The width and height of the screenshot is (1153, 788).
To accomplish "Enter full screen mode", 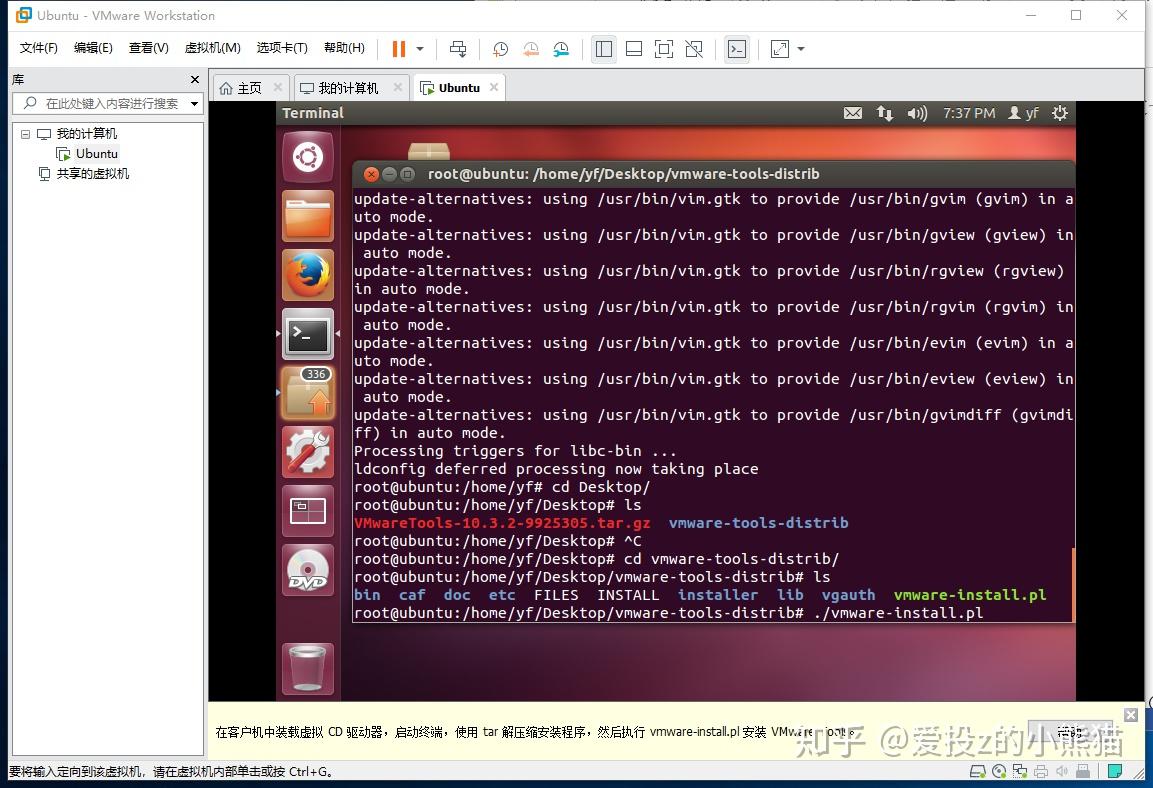I will pyautogui.click(x=663, y=49).
